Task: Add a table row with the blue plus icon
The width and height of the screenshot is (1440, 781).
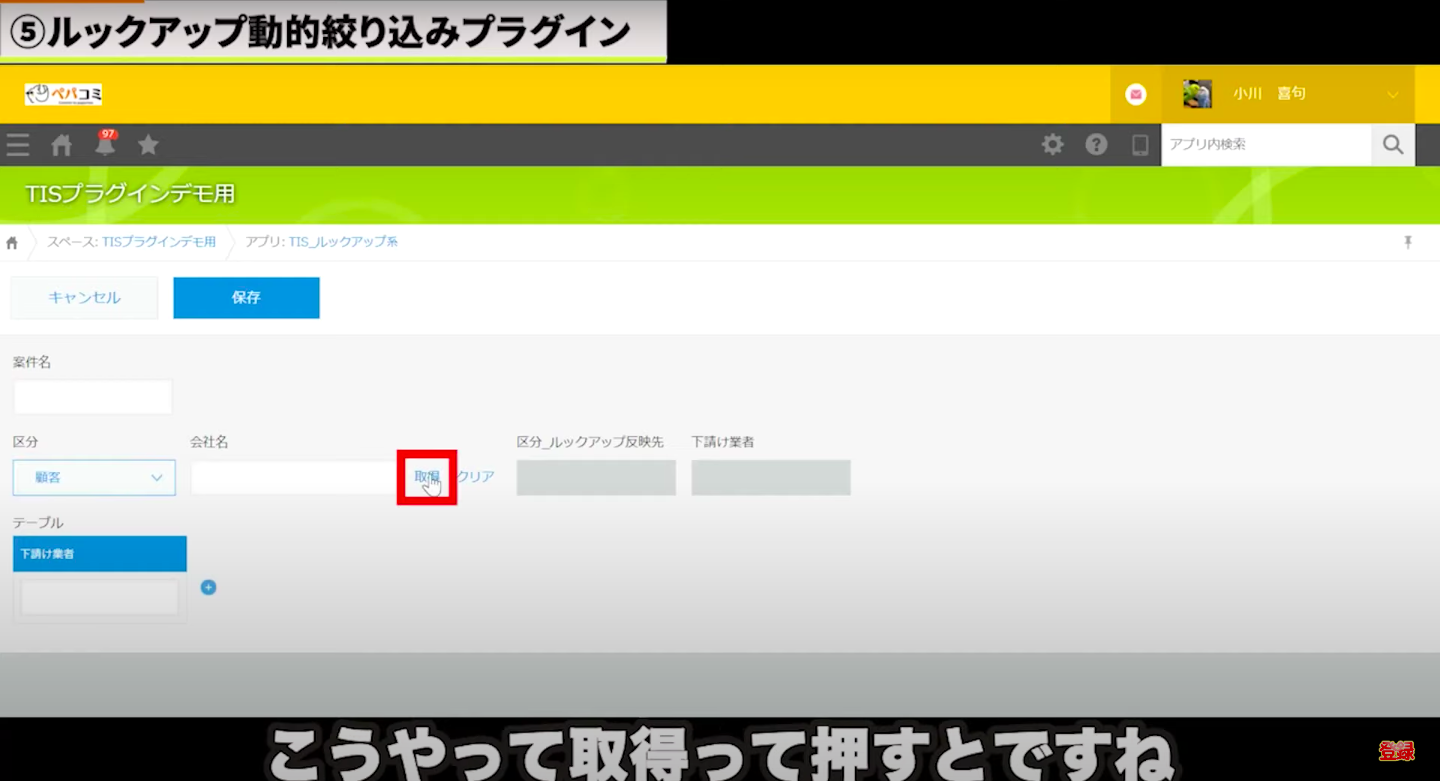Action: tap(208, 587)
